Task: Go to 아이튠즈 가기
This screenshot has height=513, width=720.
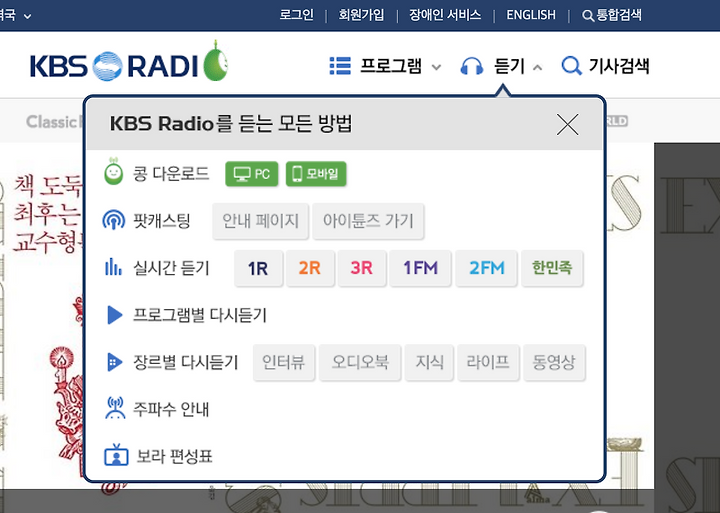Action: click(368, 221)
